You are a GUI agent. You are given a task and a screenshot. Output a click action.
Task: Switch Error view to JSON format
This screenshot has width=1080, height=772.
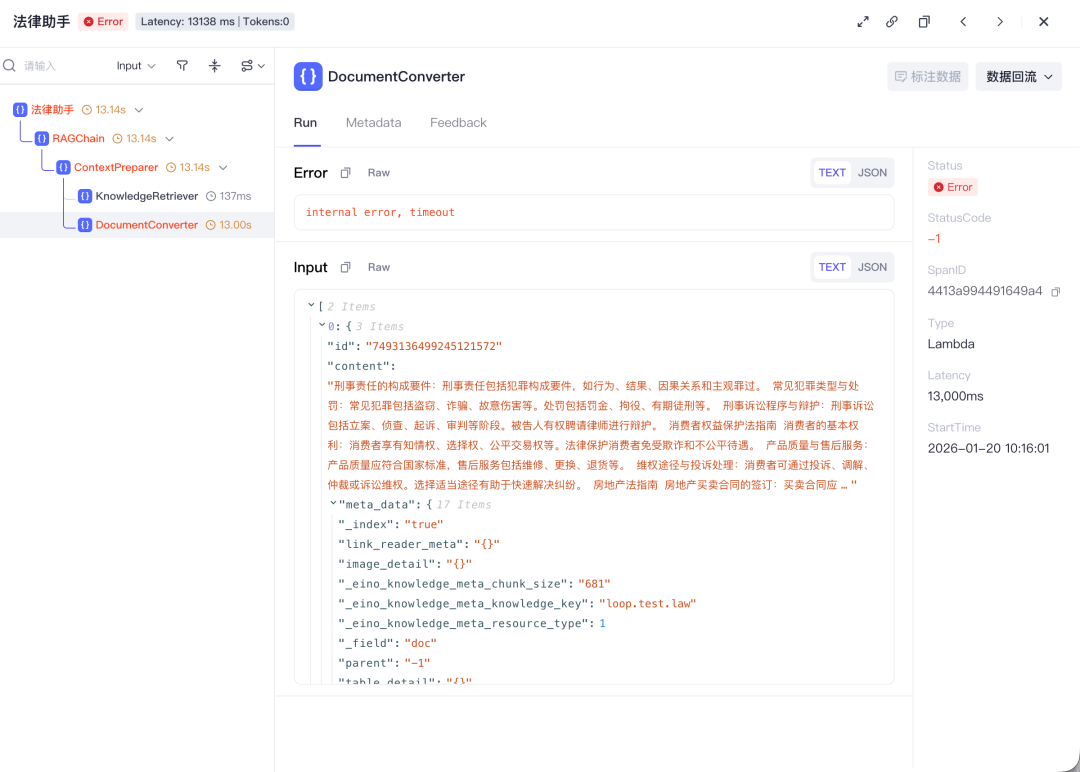(872, 173)
